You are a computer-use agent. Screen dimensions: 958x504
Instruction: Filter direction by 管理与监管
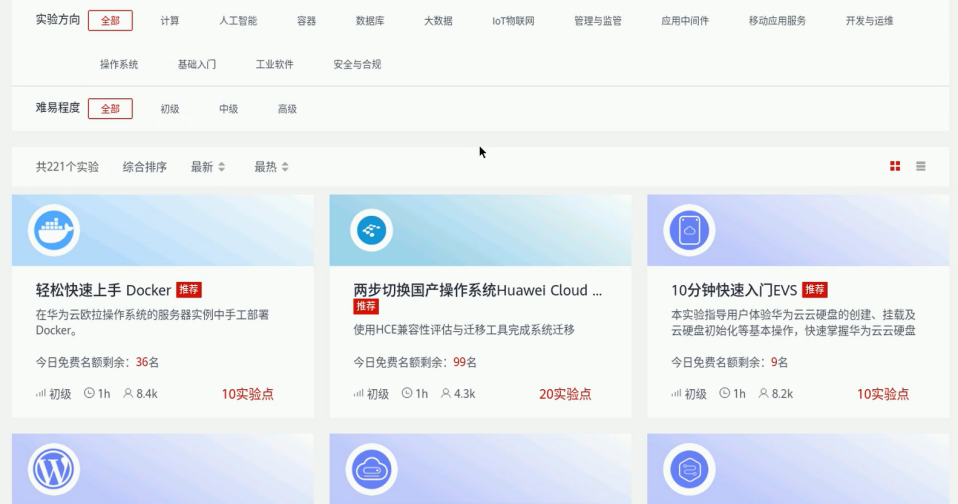click(598, 21)
